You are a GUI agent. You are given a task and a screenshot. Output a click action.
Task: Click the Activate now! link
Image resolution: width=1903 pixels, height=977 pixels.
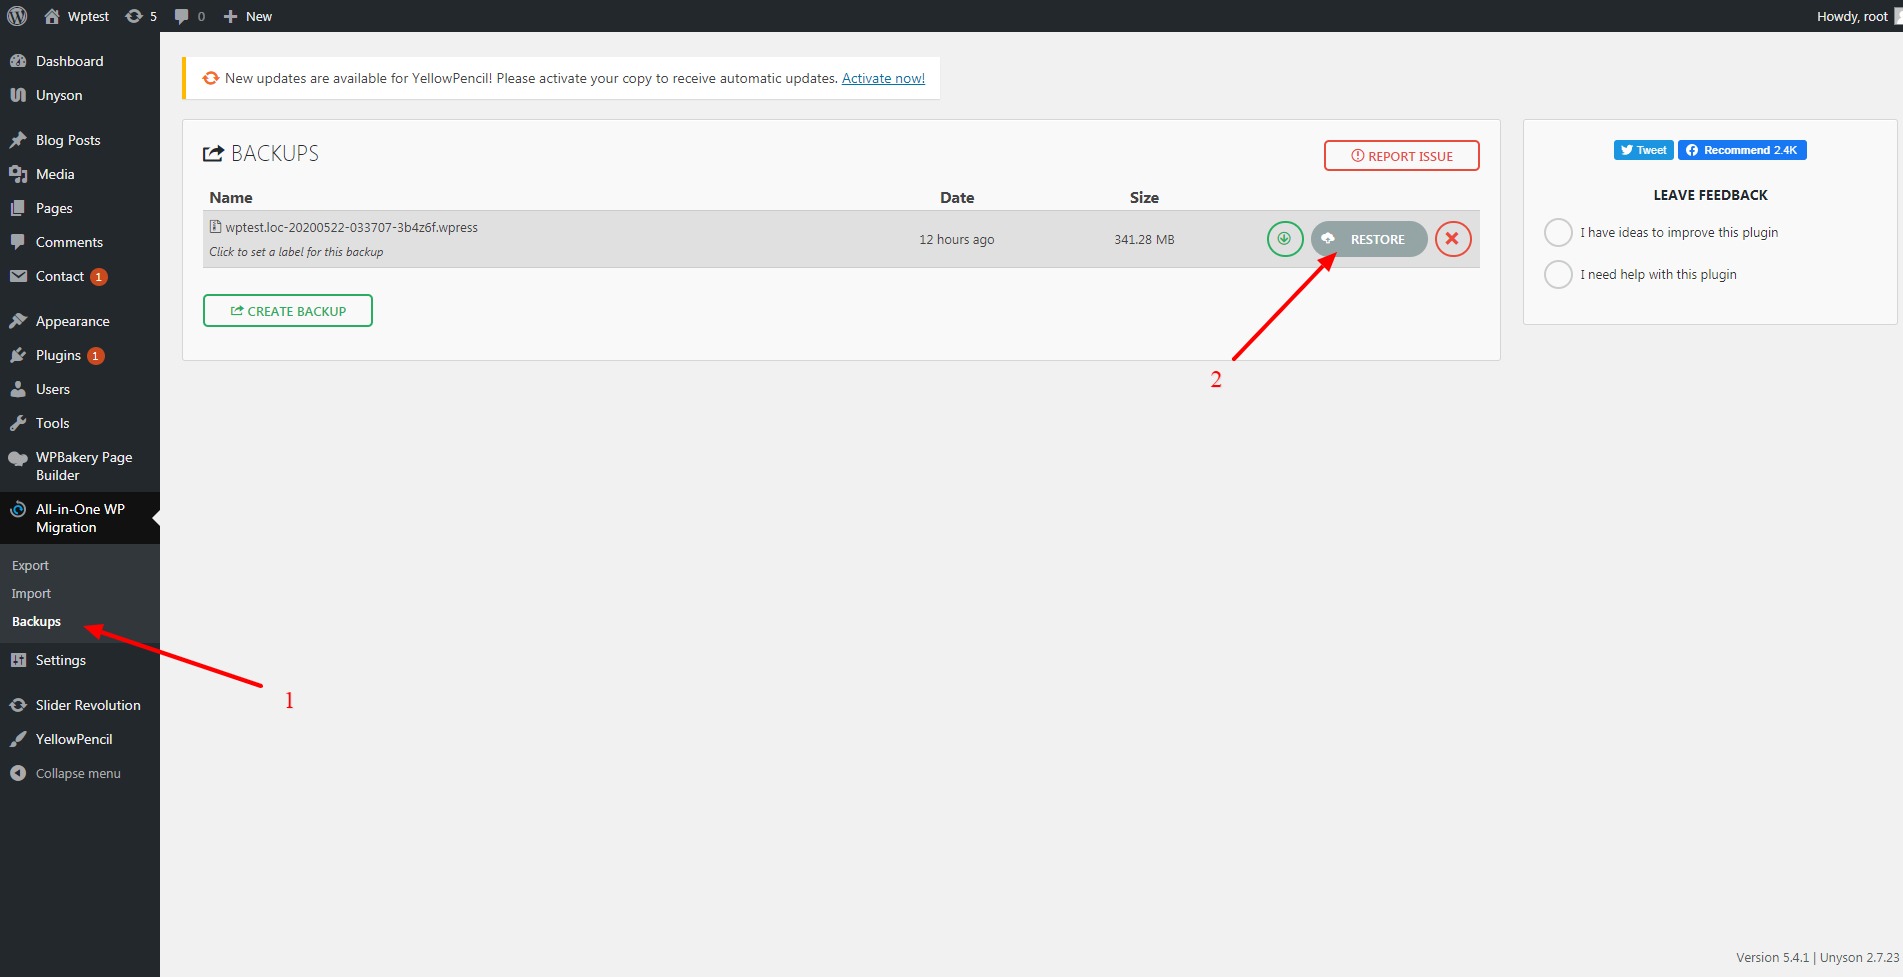(x=883, y=78)
